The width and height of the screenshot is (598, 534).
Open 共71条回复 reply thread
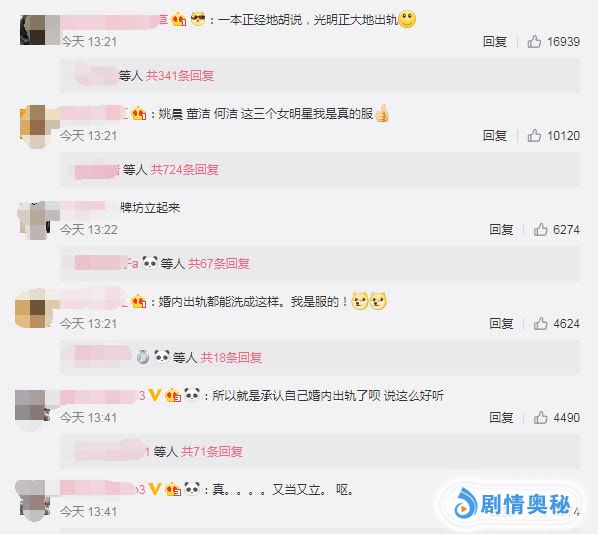click(212, 452)
